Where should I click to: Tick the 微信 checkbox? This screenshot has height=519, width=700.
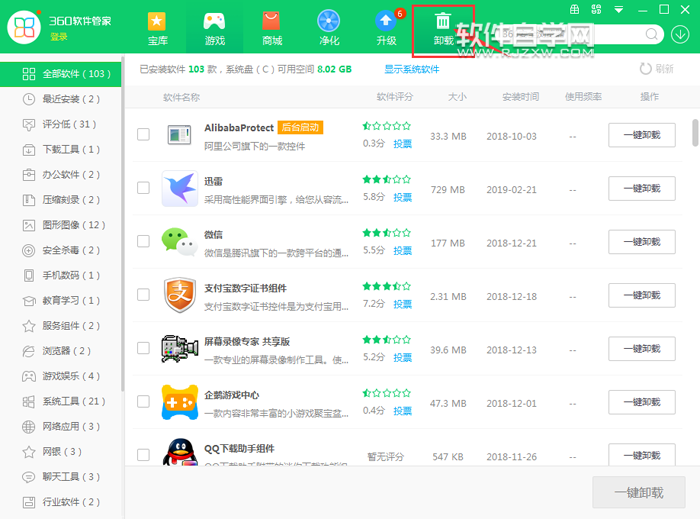click(x=143, y=241)
